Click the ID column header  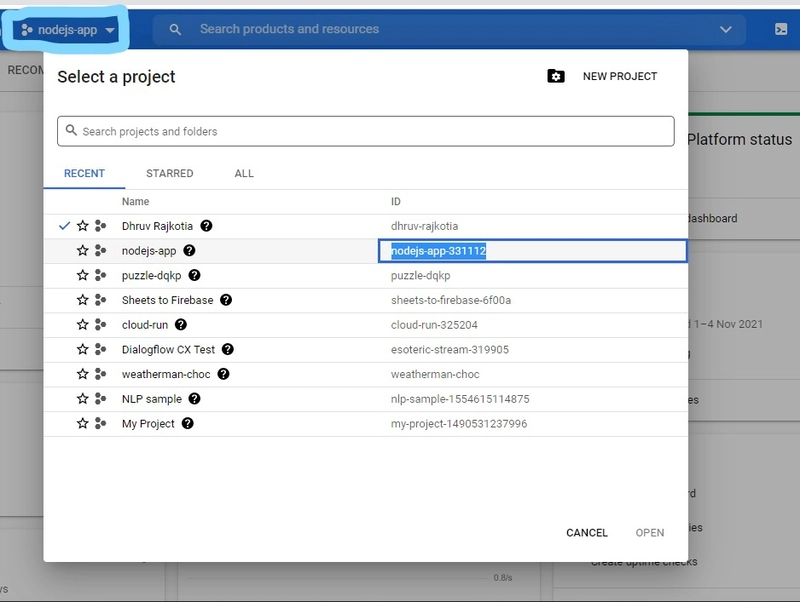pyautogui.click(x=395, y=202)
